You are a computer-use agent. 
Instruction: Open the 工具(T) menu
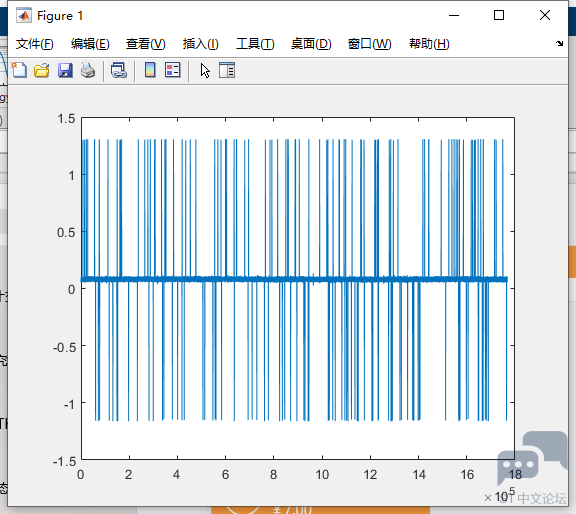point(255,44)
